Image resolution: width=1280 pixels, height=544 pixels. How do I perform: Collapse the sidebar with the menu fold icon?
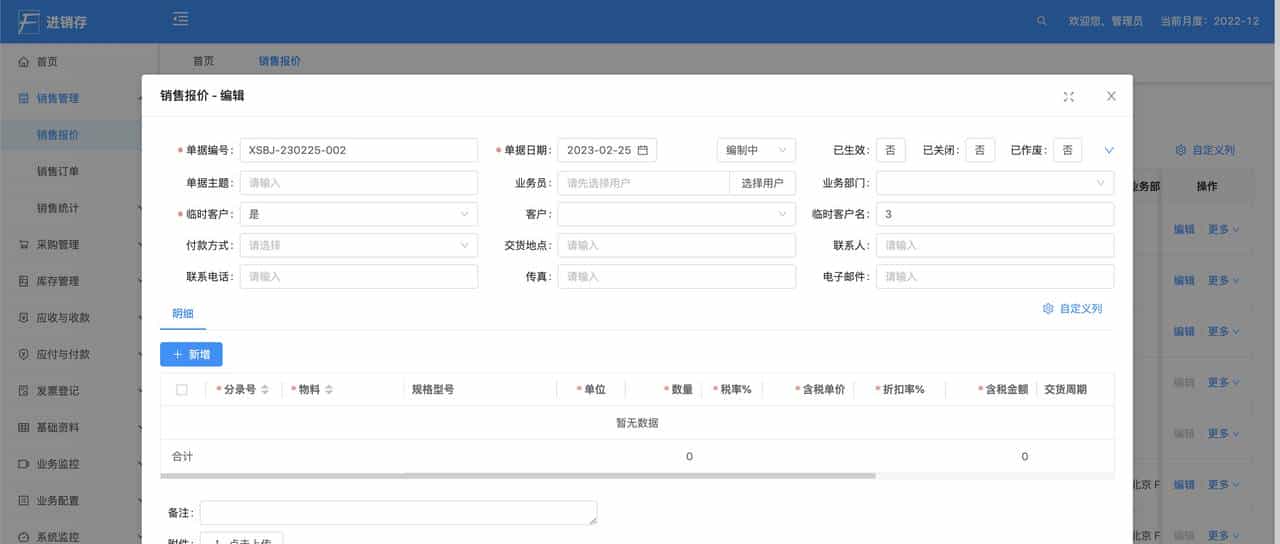pyautogui.click(x=180, y=19)
